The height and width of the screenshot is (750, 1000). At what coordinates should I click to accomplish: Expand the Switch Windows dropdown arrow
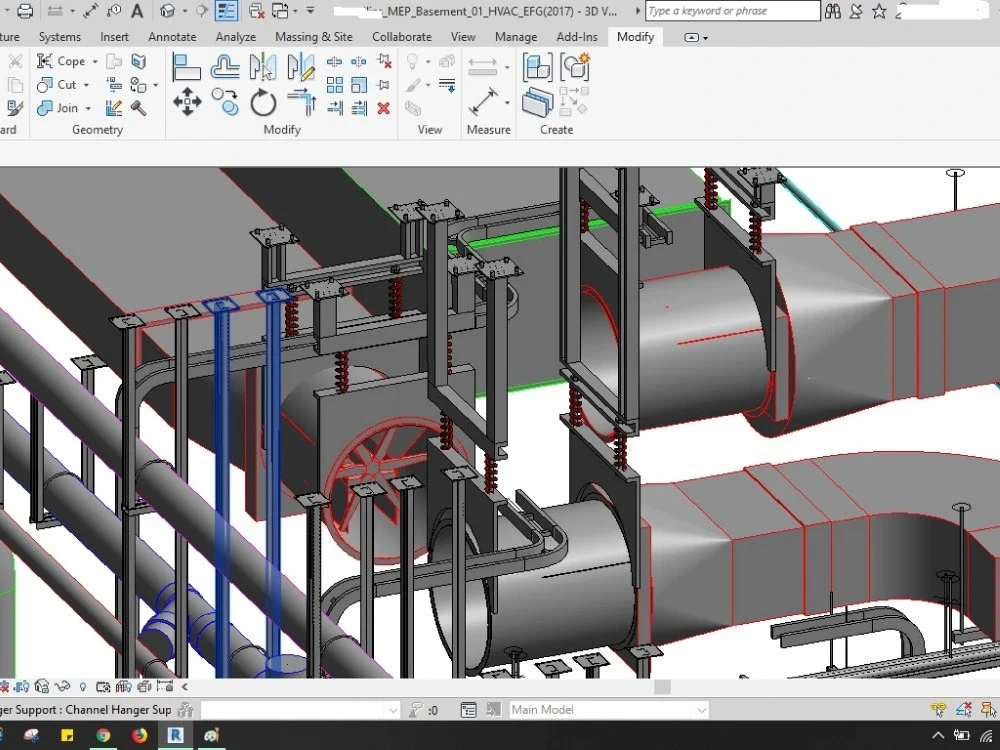[x=295, y=11]
